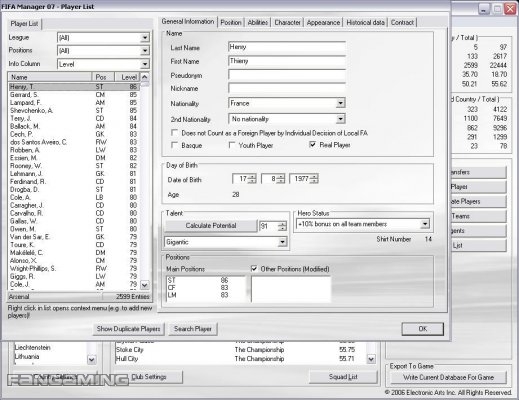Image resolution: width=519 pixels, height=400 pixels.
Task: Sort the list by Pos column header
Action: coord(103,77)
